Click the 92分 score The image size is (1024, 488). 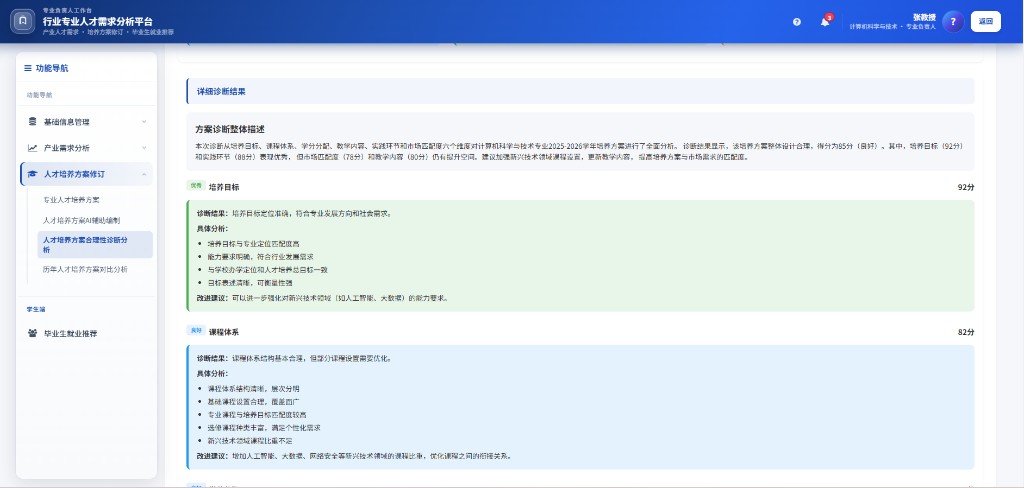[966, 187]
